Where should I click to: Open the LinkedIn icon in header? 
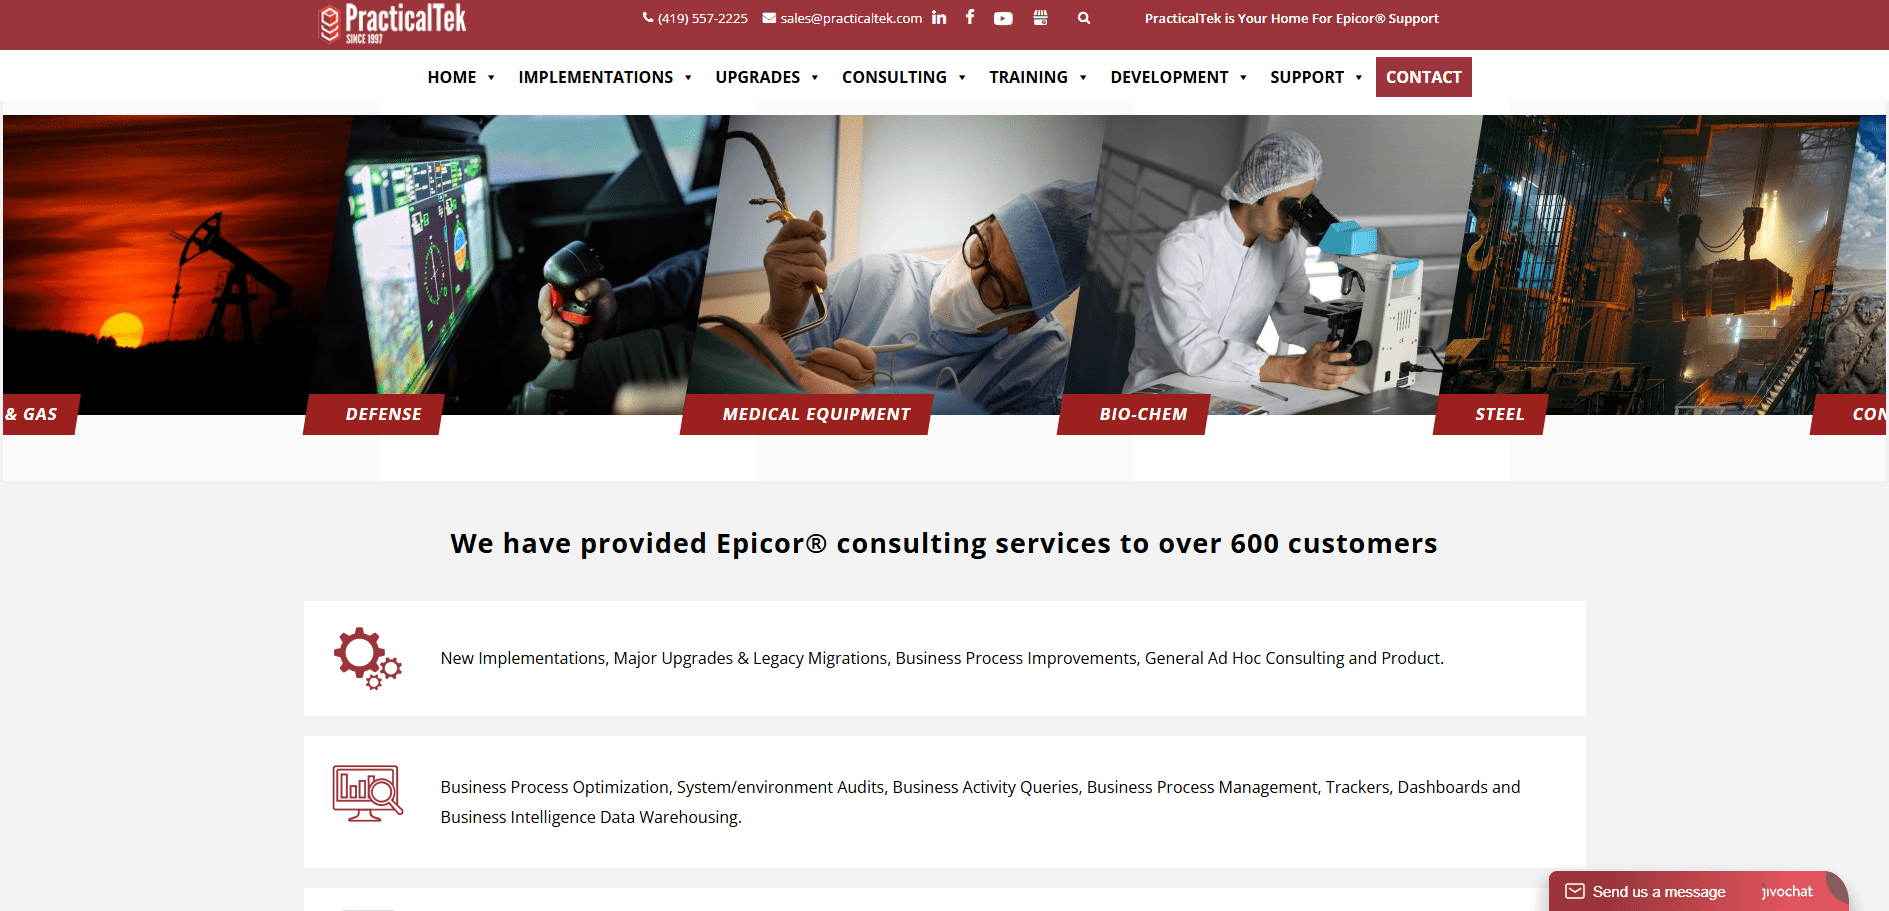click(939, 18)
